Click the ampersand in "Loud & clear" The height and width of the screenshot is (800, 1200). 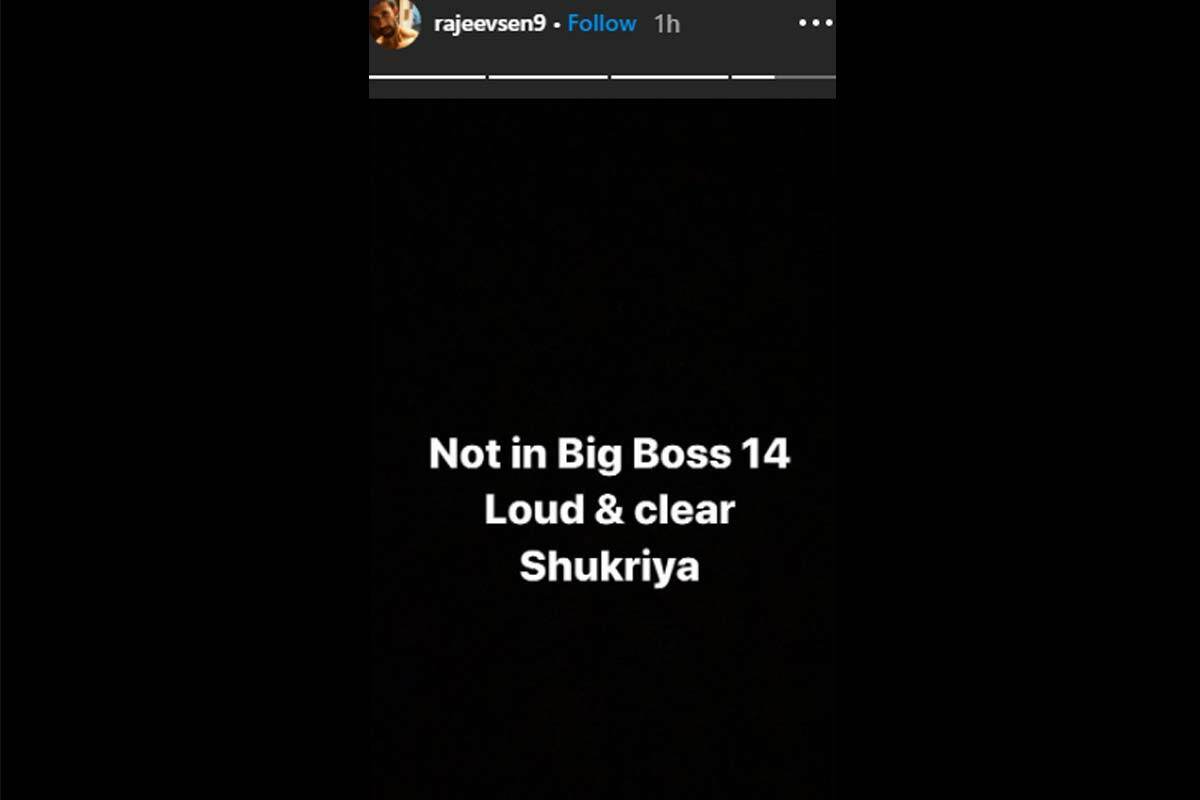[x=608, y=511]
